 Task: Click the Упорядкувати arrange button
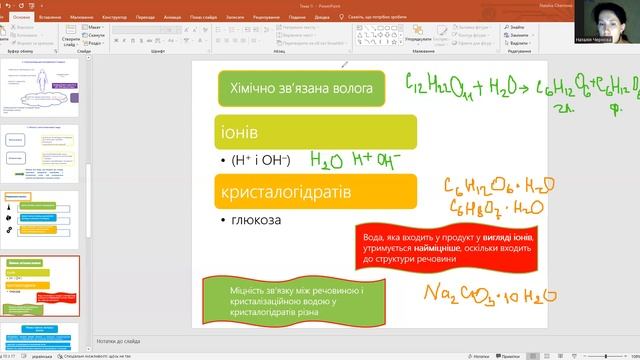(418, 34)
